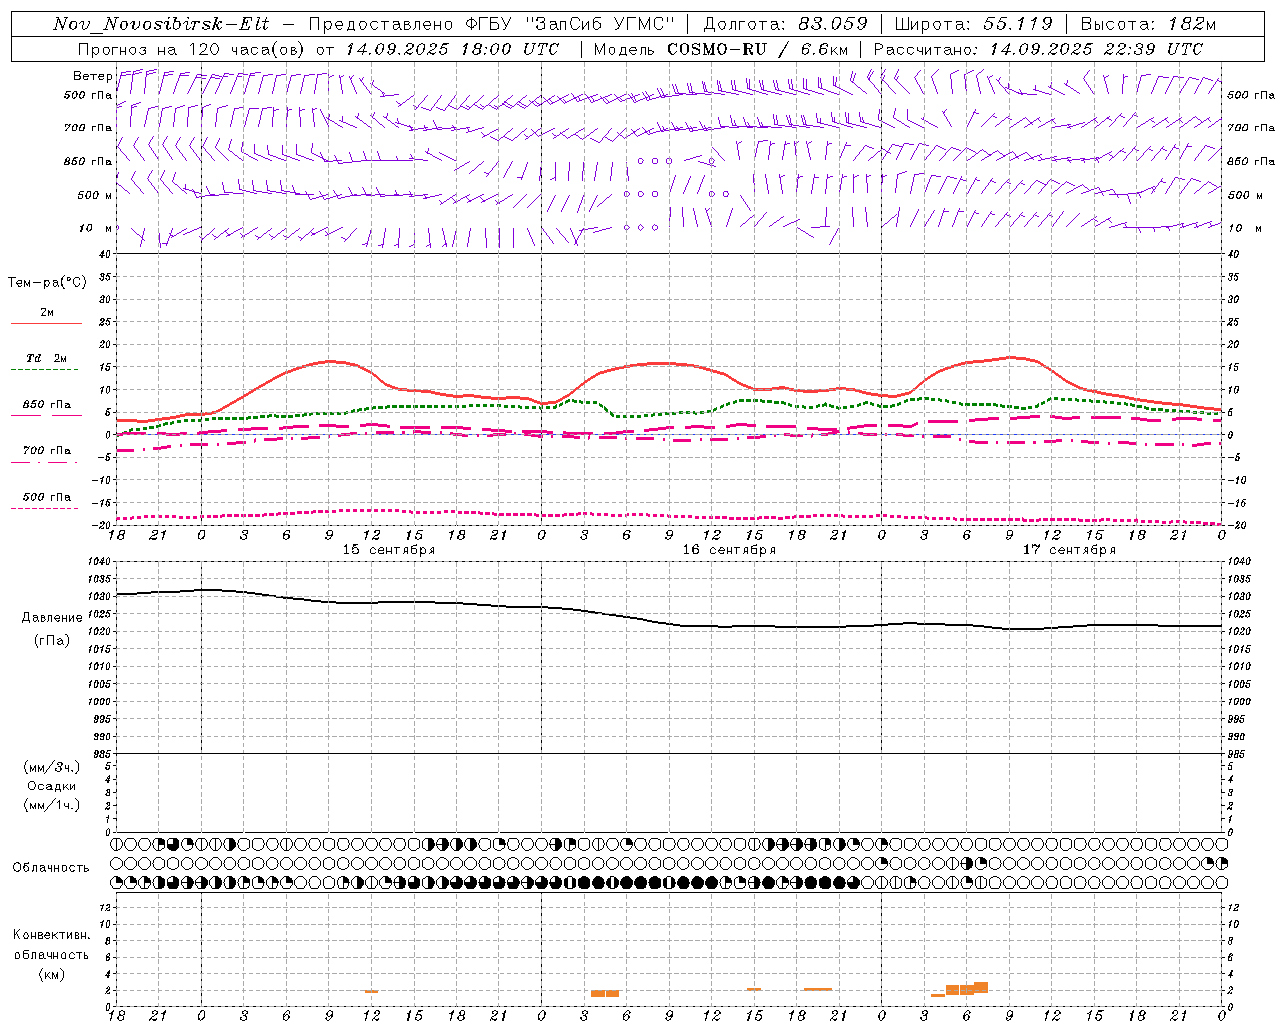Click the 15 сентября date label
This screenshot has height=1024, width=1280.
[x=389, y=550]
